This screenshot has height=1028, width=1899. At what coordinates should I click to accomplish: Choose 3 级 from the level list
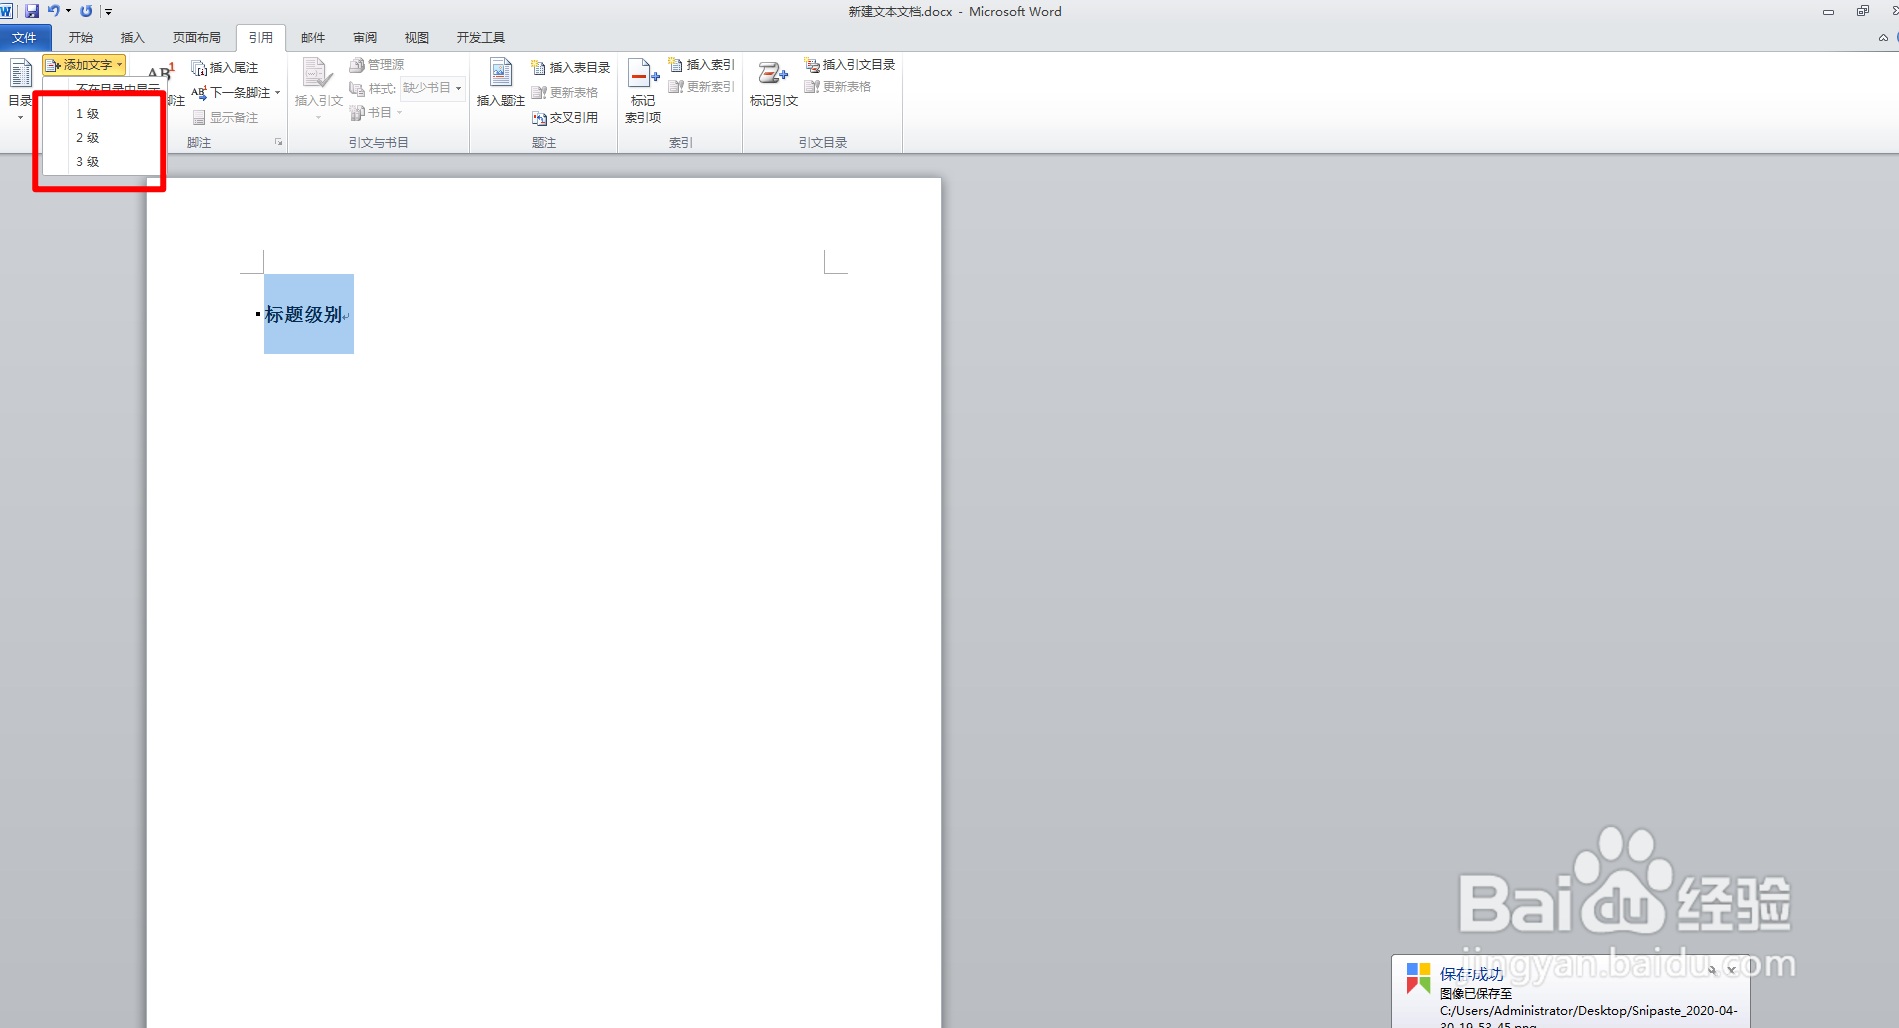pos(88,161)
